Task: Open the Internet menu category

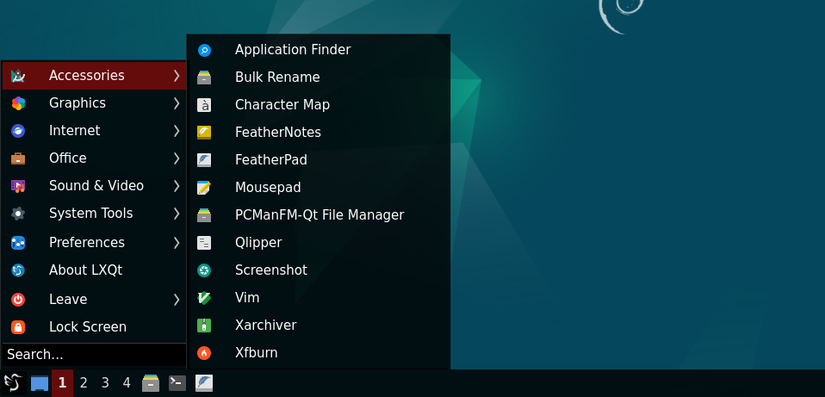Action: [x=94, y=130]
